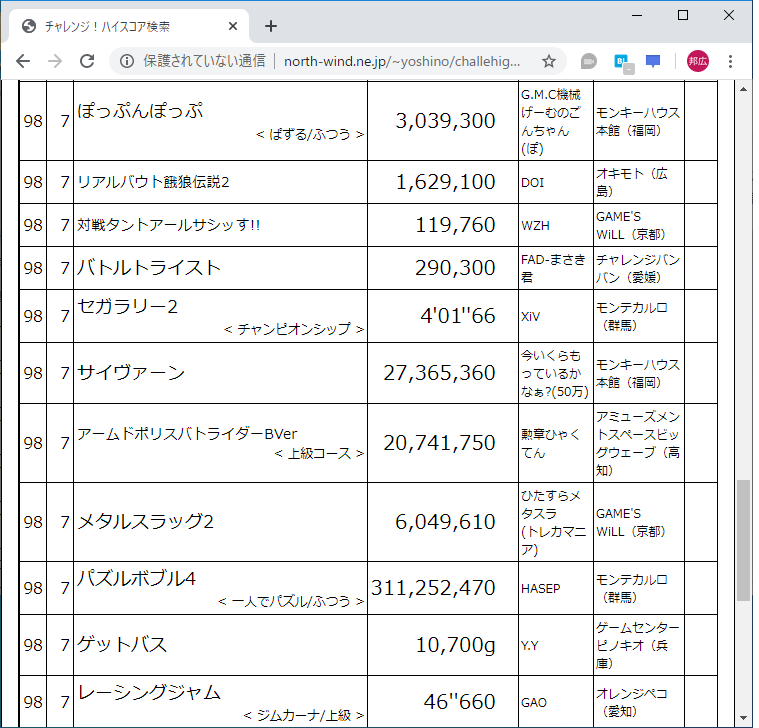Select game title サイヴァーン

[131, 373]
